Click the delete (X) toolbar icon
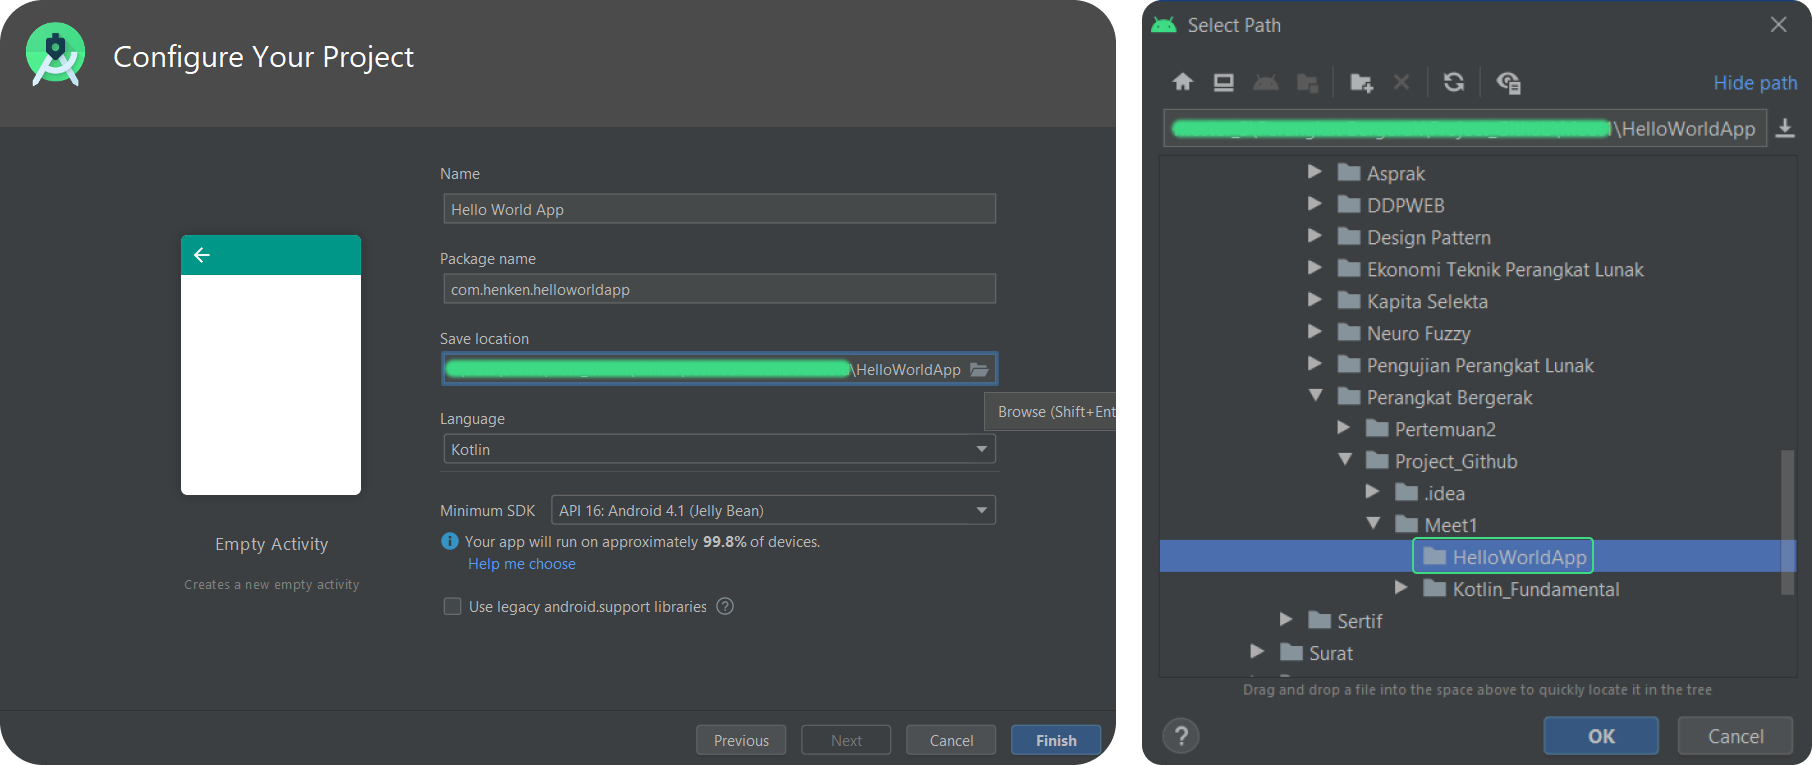Image resolution: width=1812 pixels, height=765 pixels. click(x=1402, y=82)
